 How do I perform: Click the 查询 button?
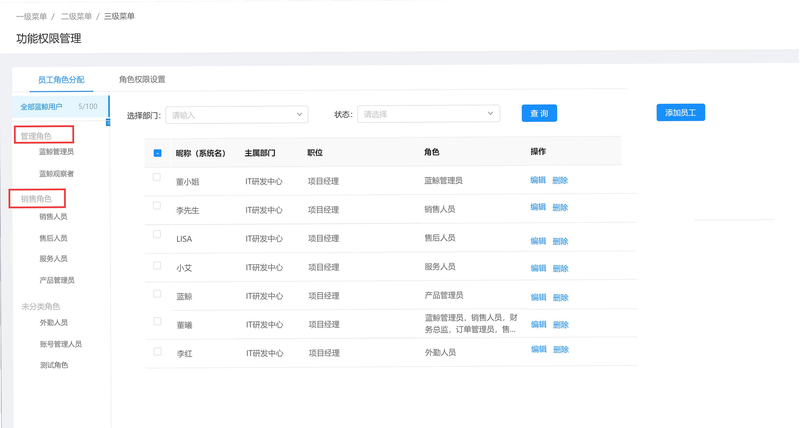(539, 113)
